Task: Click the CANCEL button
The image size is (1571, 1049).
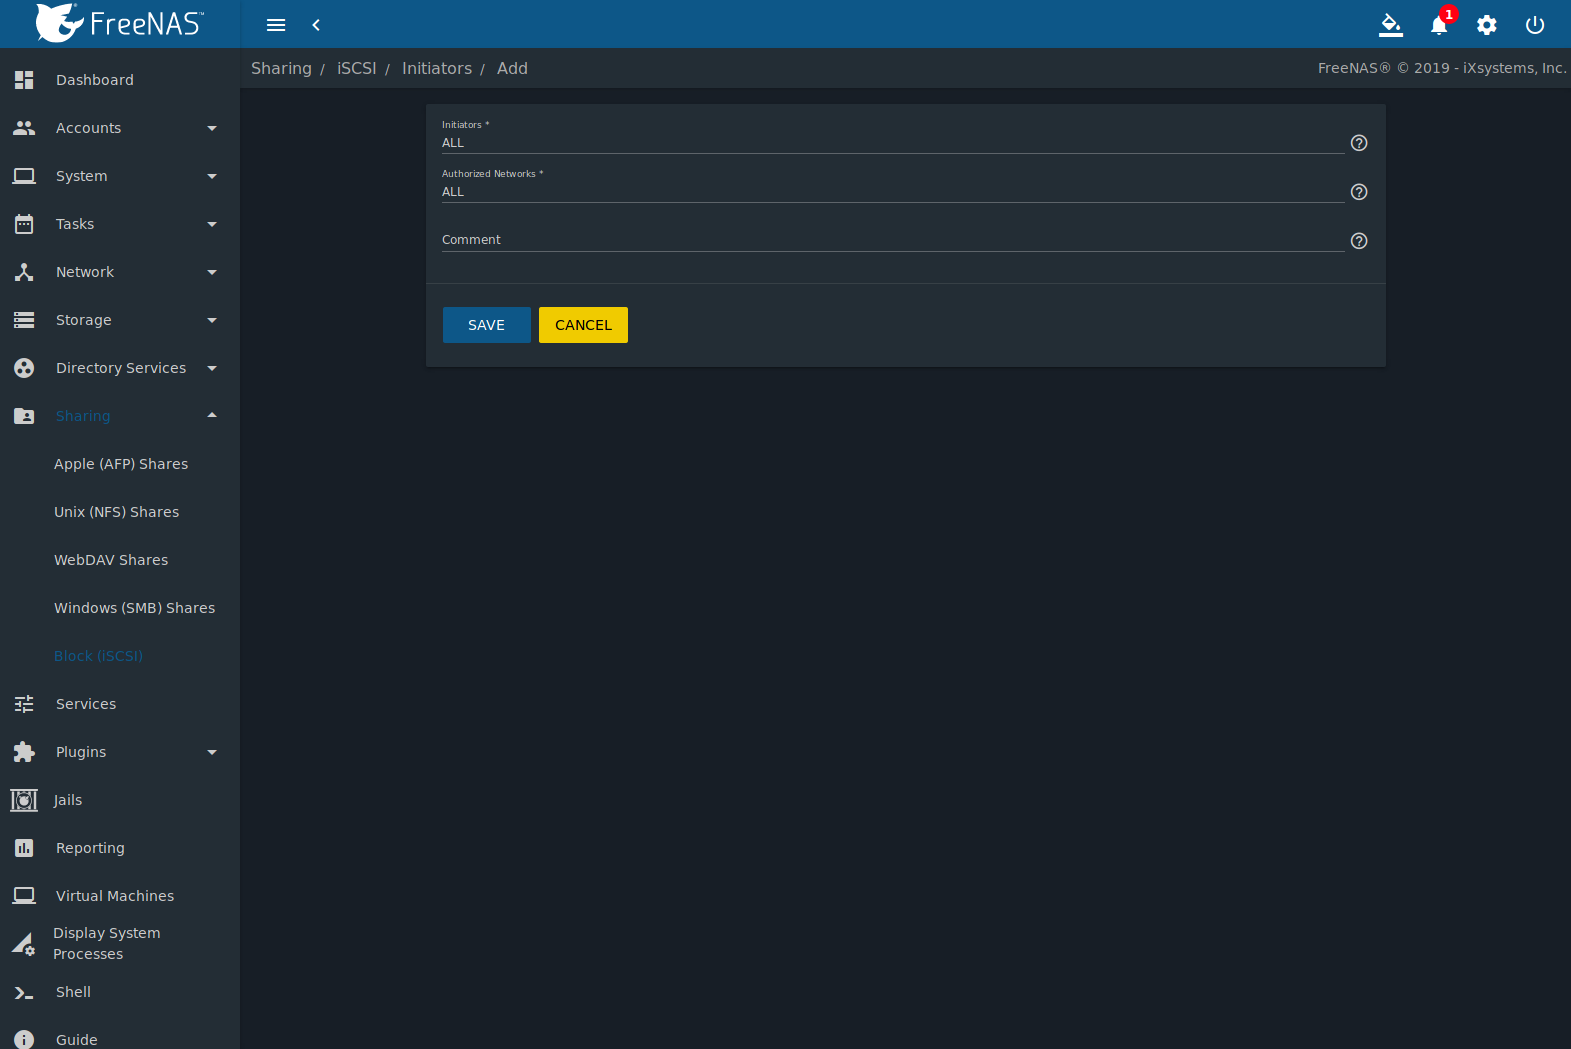Action: tap(583, 325)
